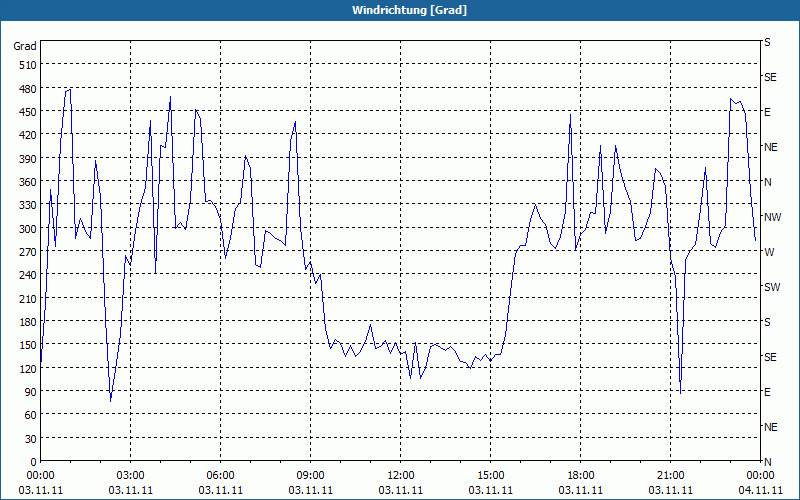
Task: Click the 'Windrichtung [Grad]' chart title
Action: tap(409, 10)
